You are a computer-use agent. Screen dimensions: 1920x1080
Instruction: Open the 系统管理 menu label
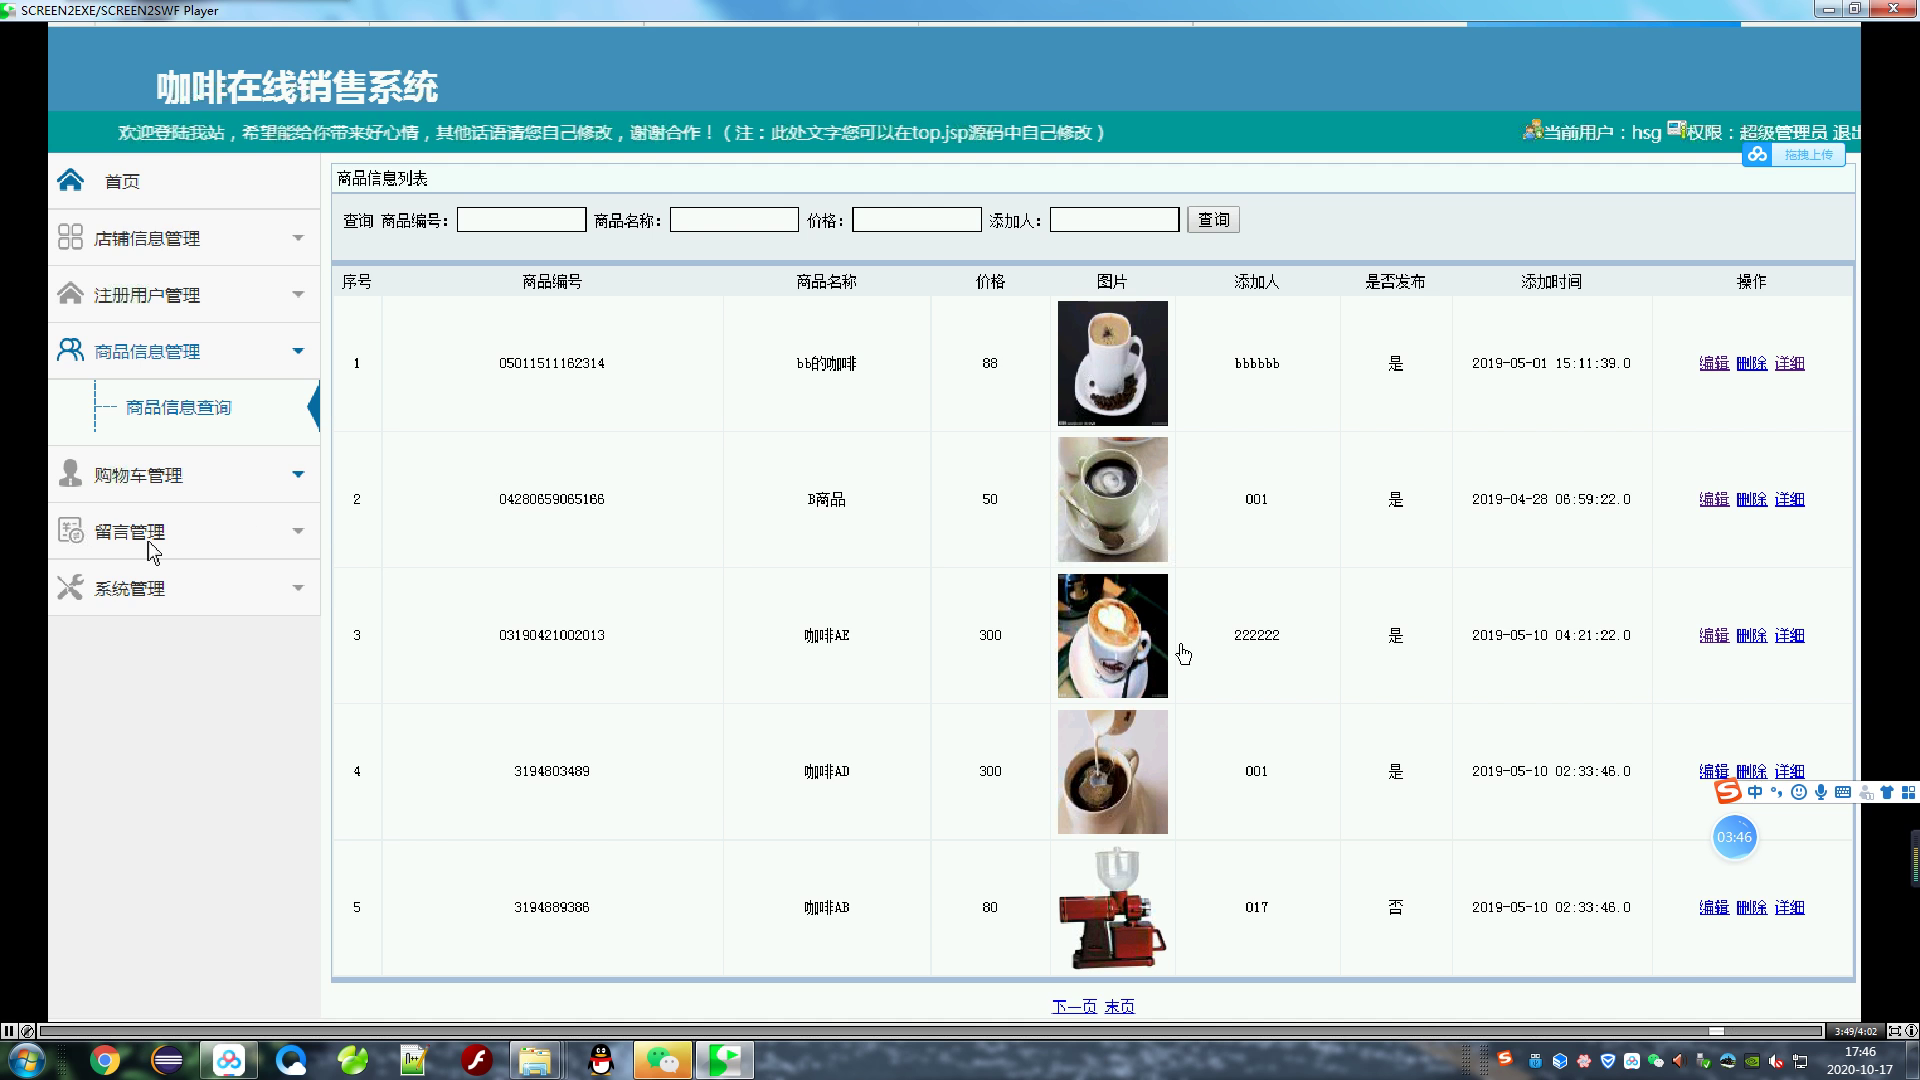click(129, 589)
